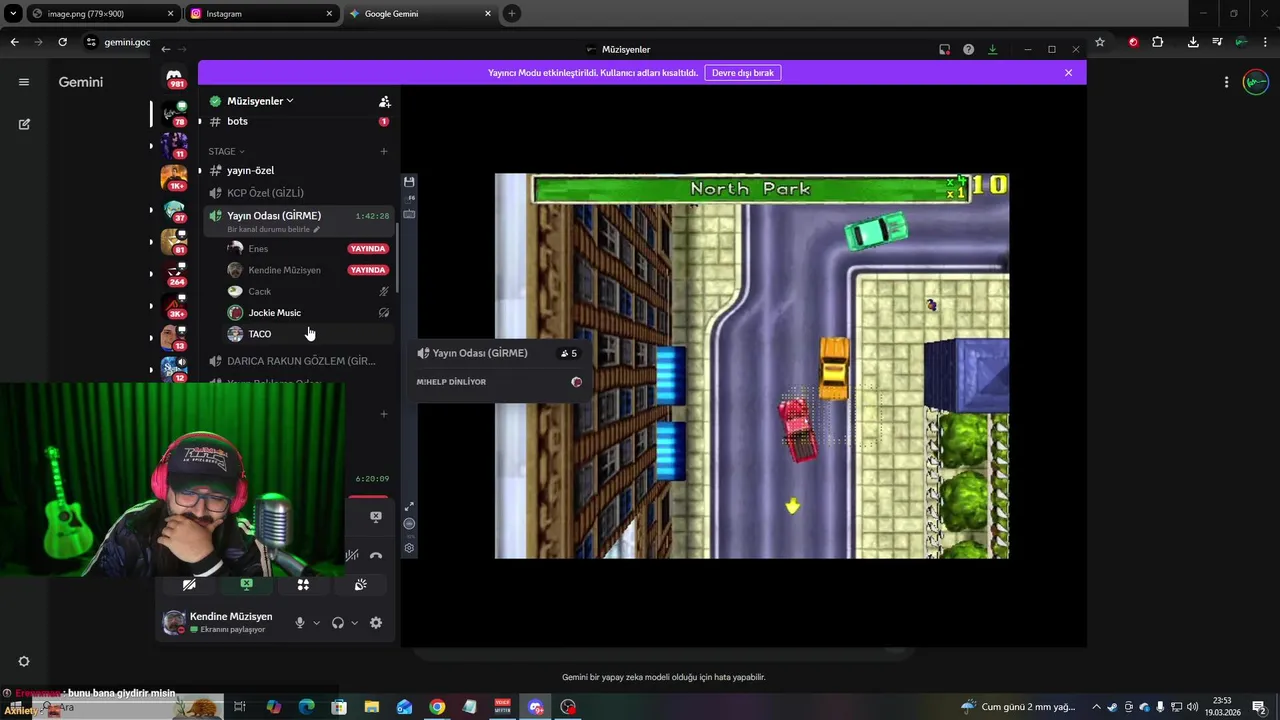
Task: Show hidden system tray icons chevron
Action: click(x=1096, y=707)
